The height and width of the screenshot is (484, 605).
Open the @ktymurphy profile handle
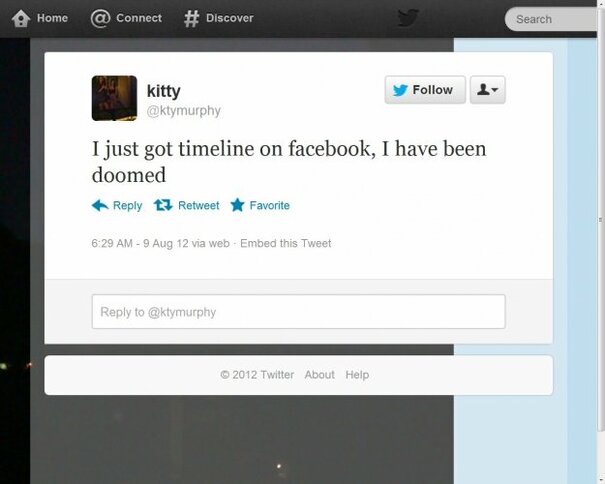coord(184,110)
